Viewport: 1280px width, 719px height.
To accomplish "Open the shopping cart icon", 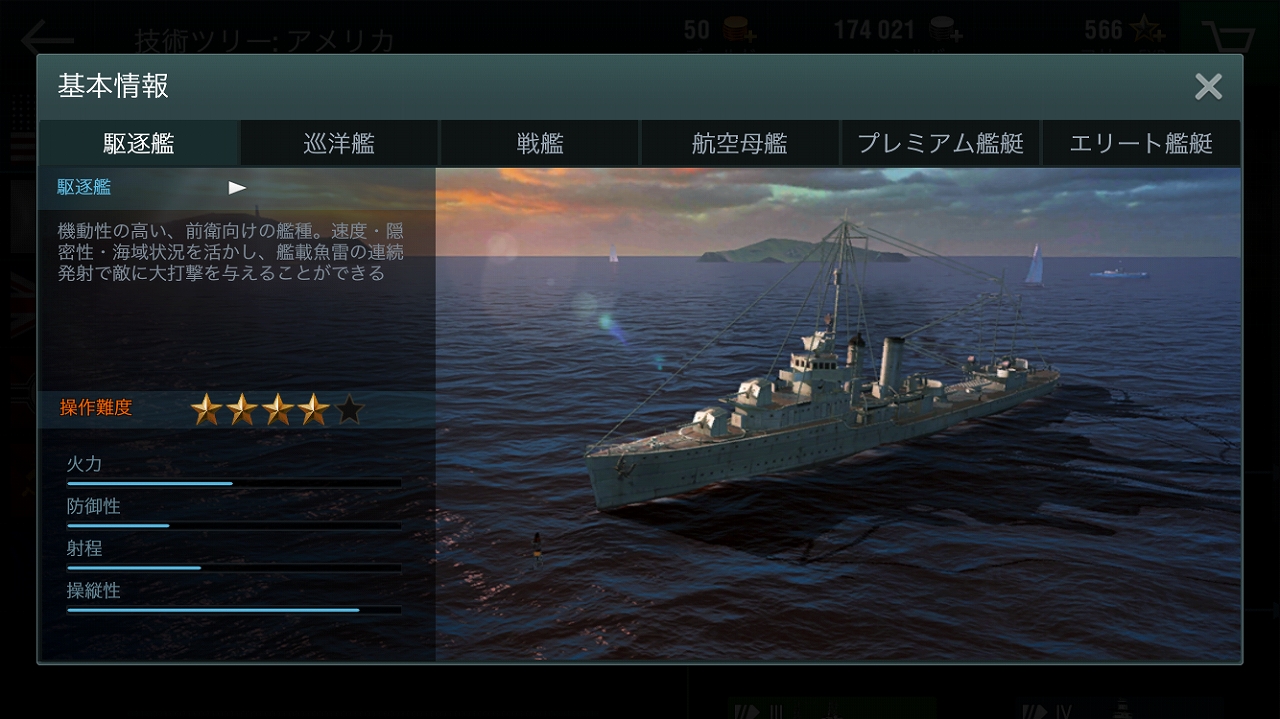I will 1228,38.
